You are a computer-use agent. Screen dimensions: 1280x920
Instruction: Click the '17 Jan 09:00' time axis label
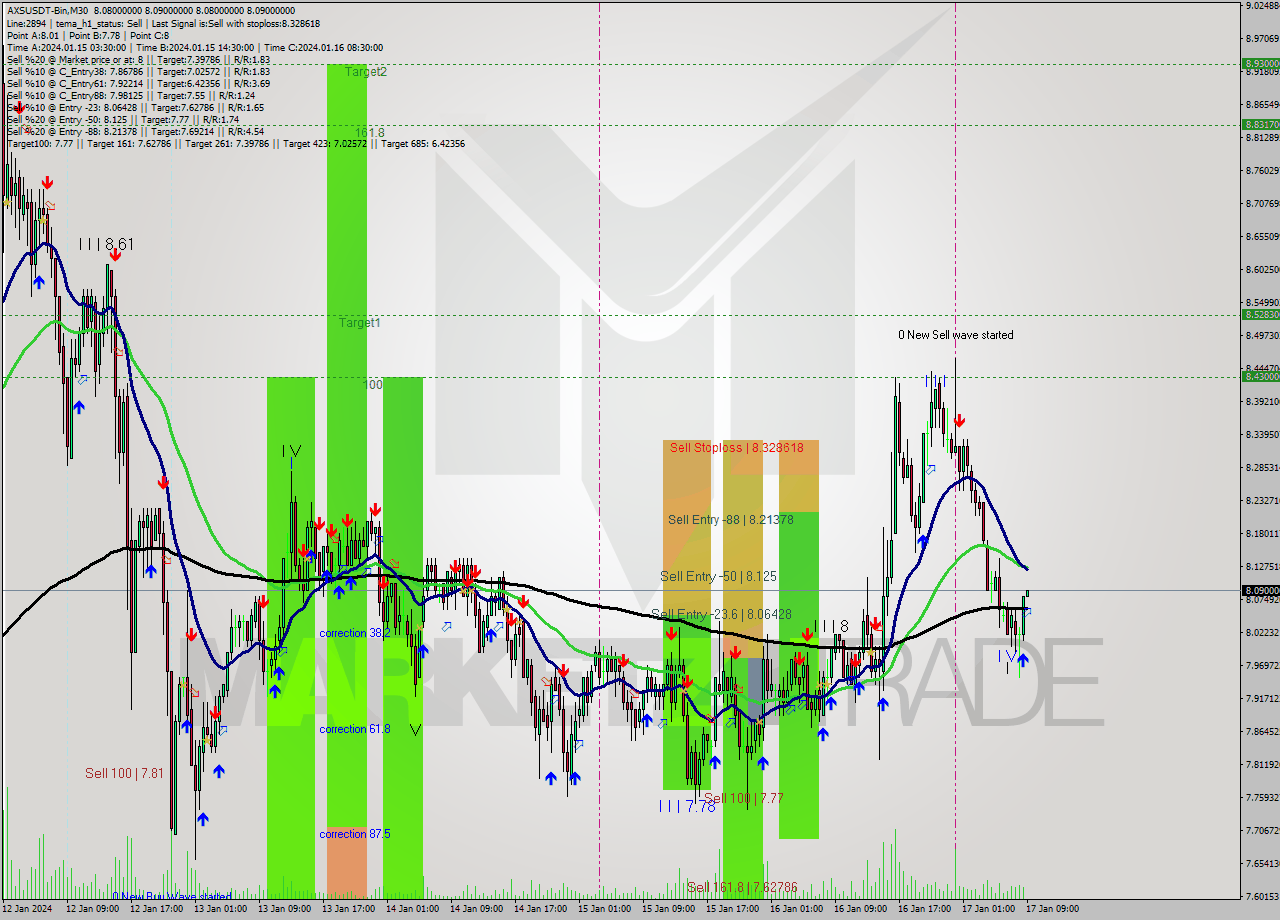(1053, 909)
